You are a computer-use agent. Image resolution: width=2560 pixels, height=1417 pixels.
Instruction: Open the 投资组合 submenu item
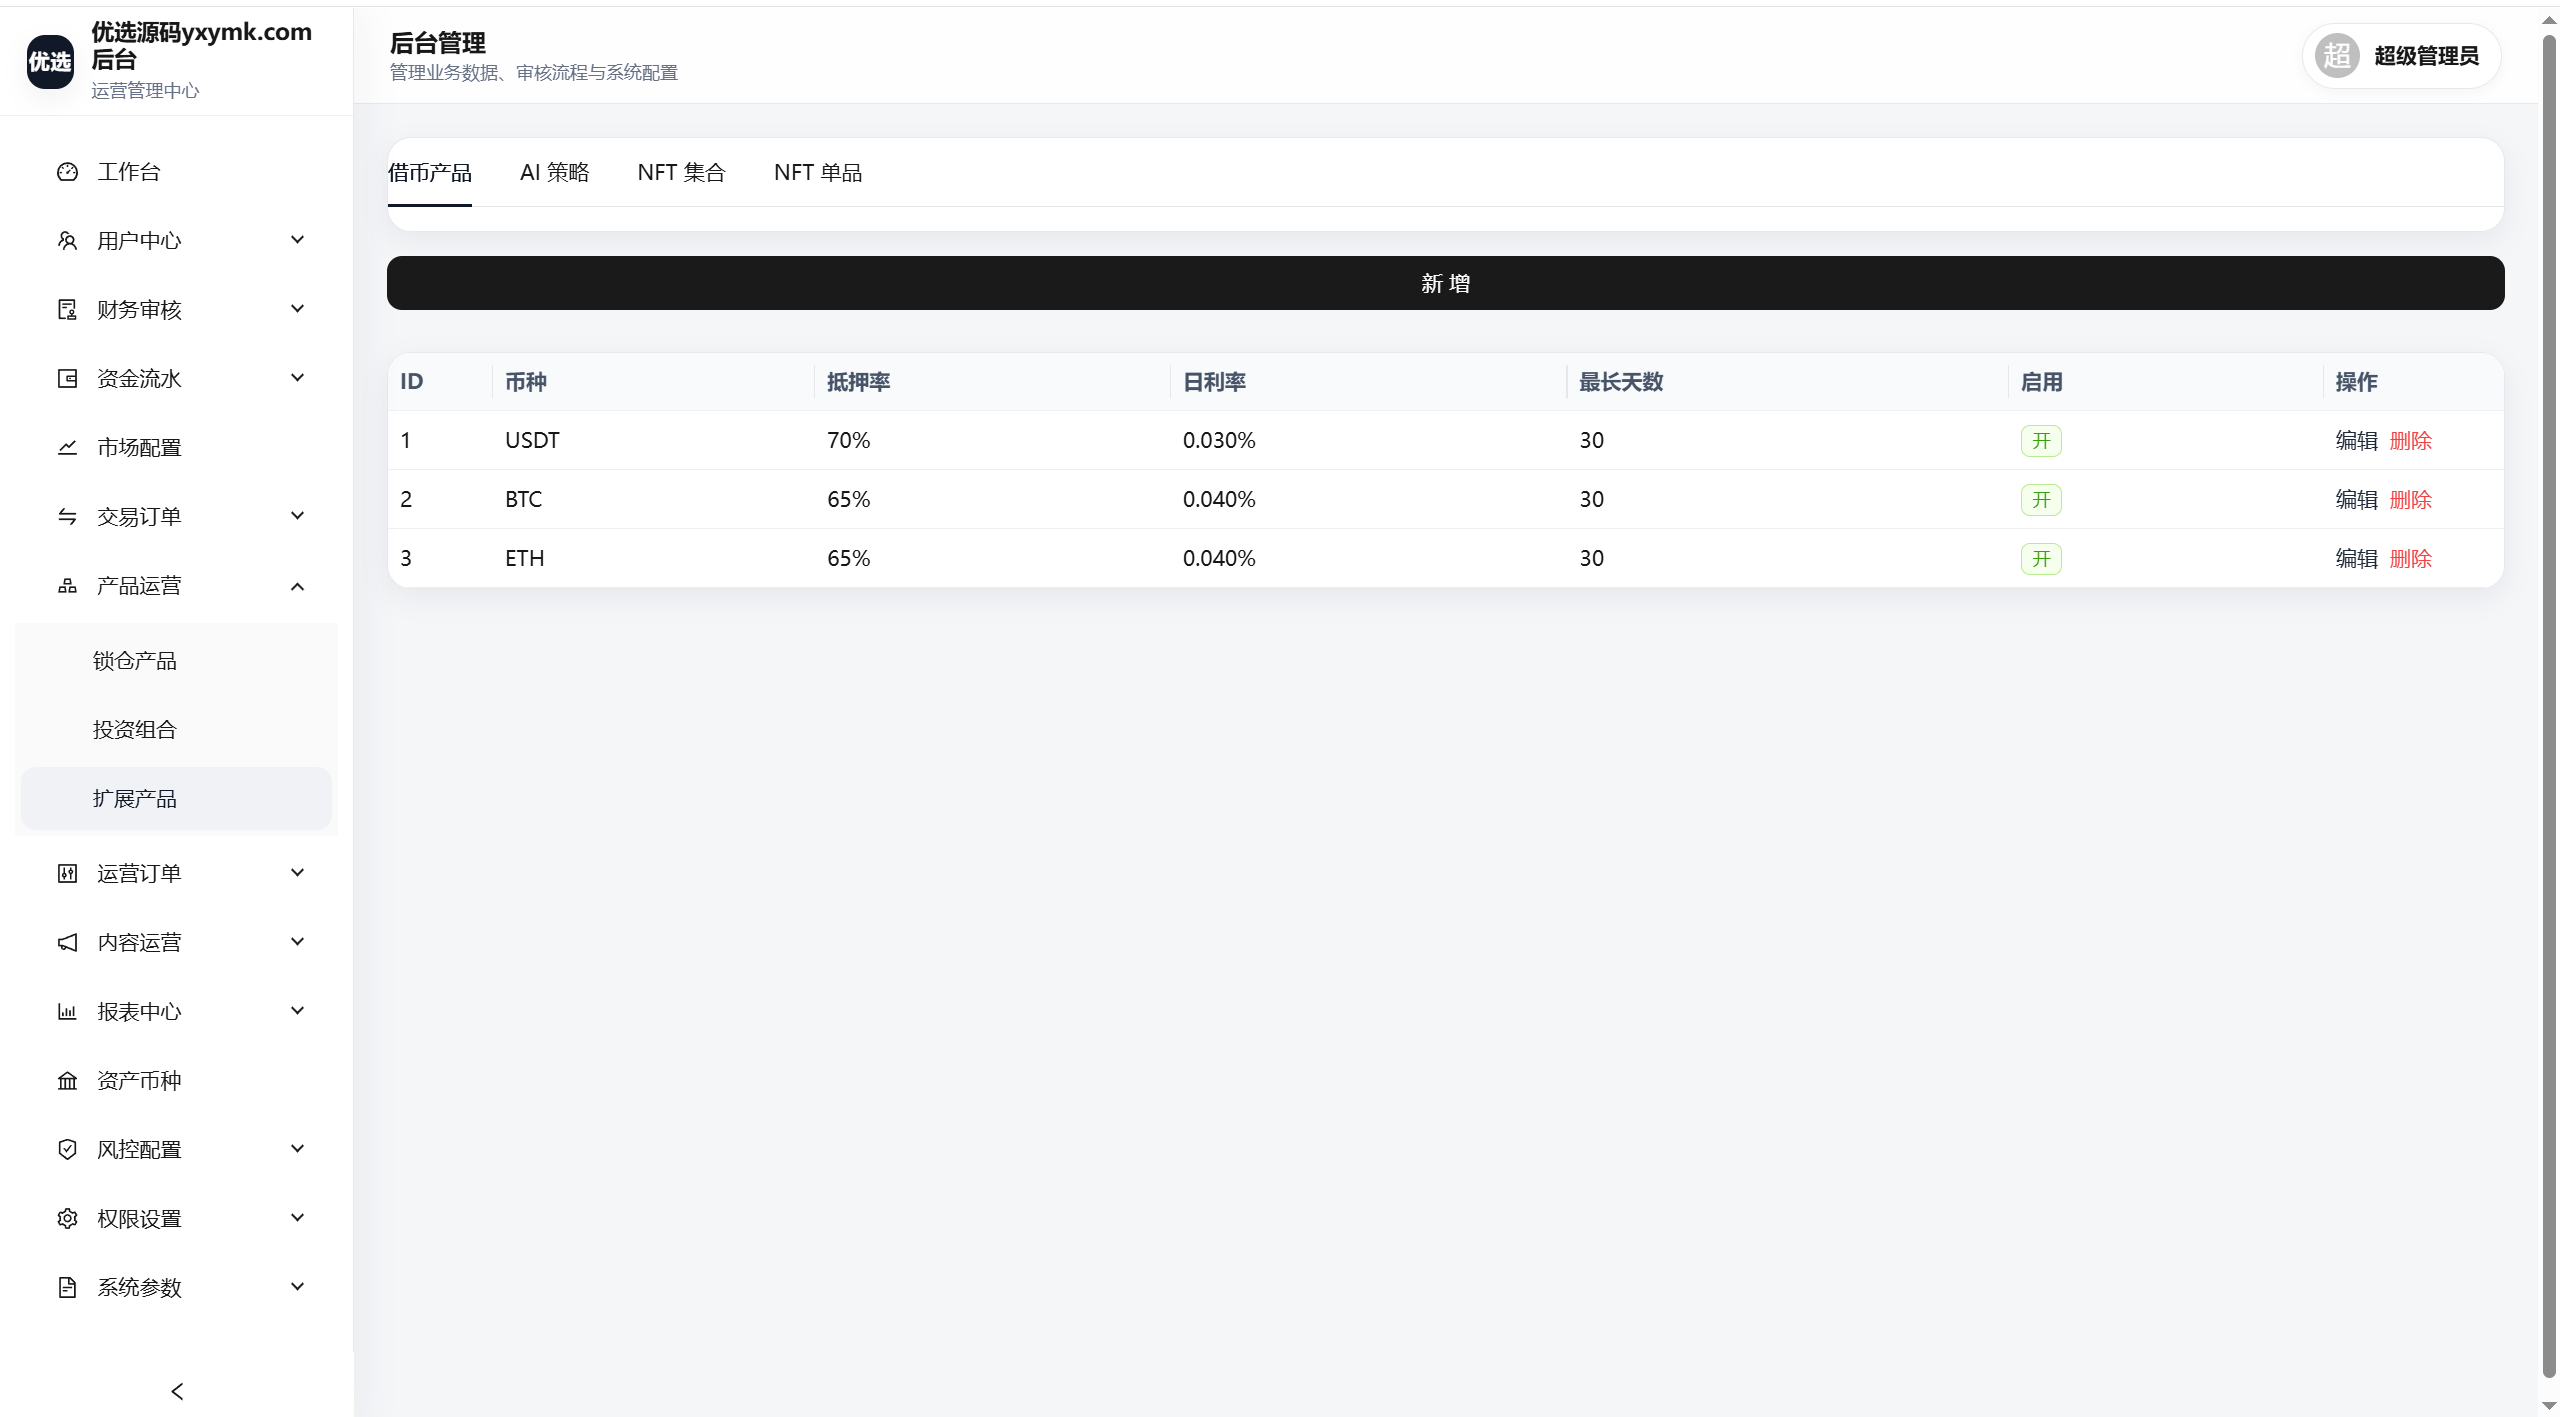click(176, 730)
